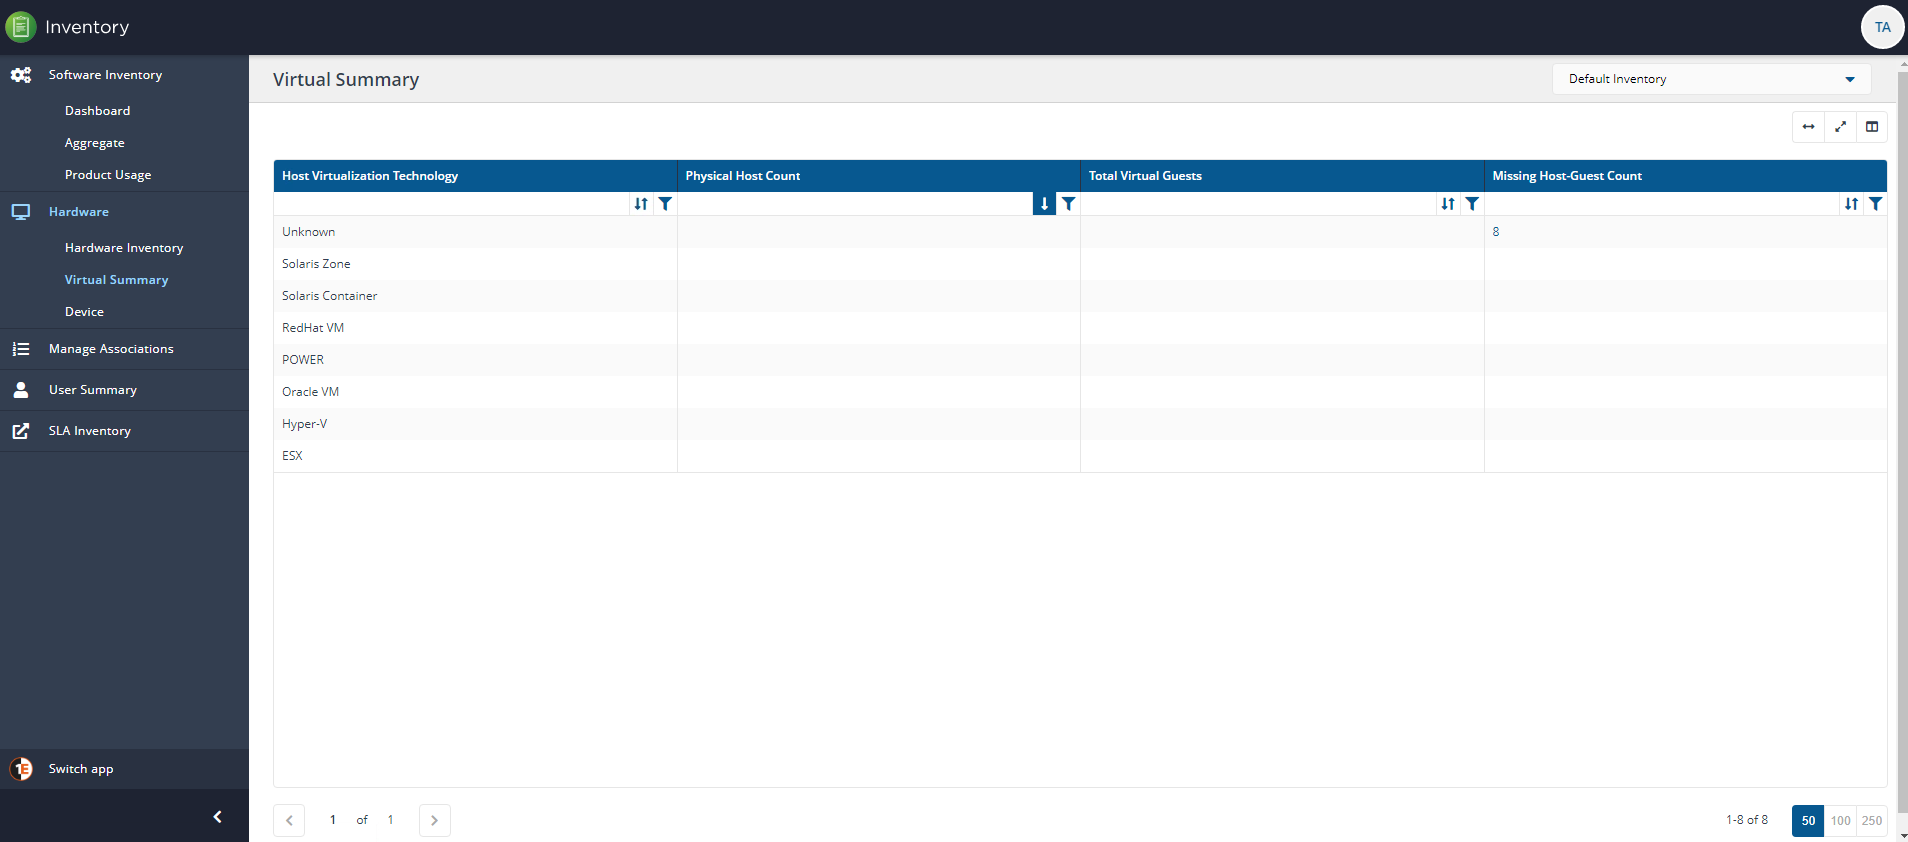
Task: Show 250 rows per page
Action: coord(1872,821)
